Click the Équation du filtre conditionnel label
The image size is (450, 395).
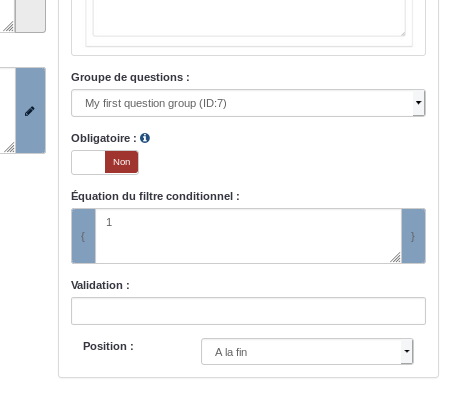(155, 196)
